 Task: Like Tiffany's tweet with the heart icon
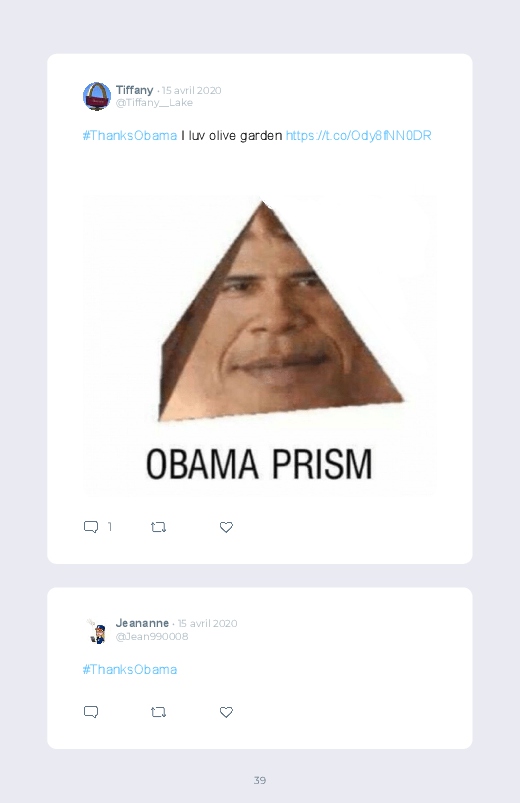pos(226,527)
